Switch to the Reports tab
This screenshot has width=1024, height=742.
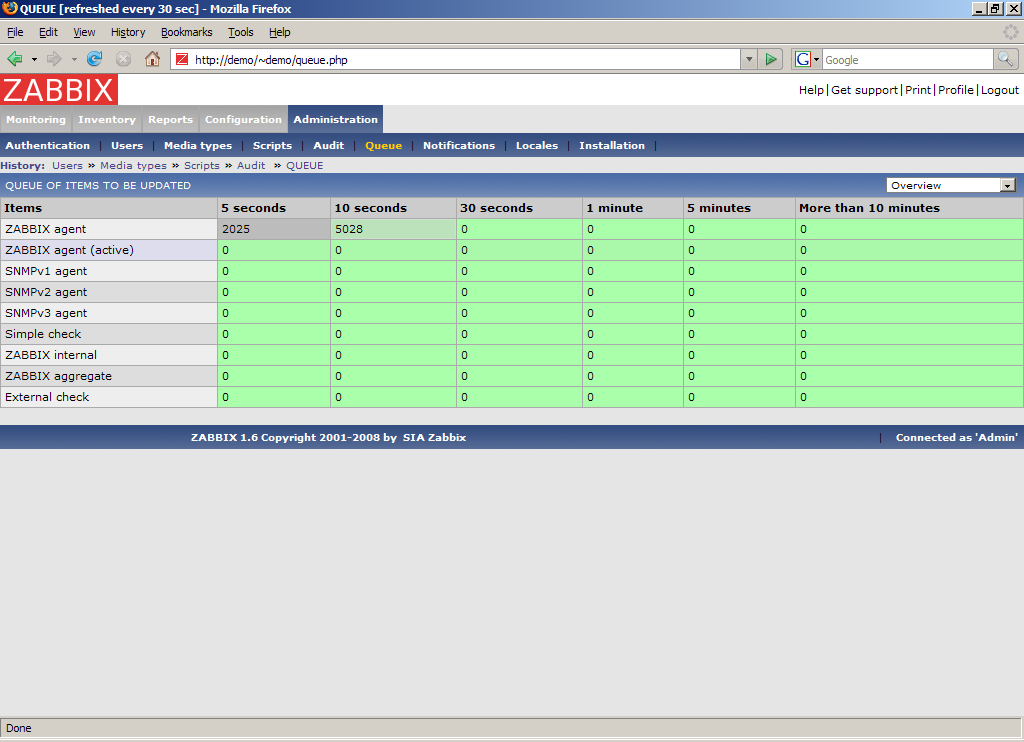point(170,120)
